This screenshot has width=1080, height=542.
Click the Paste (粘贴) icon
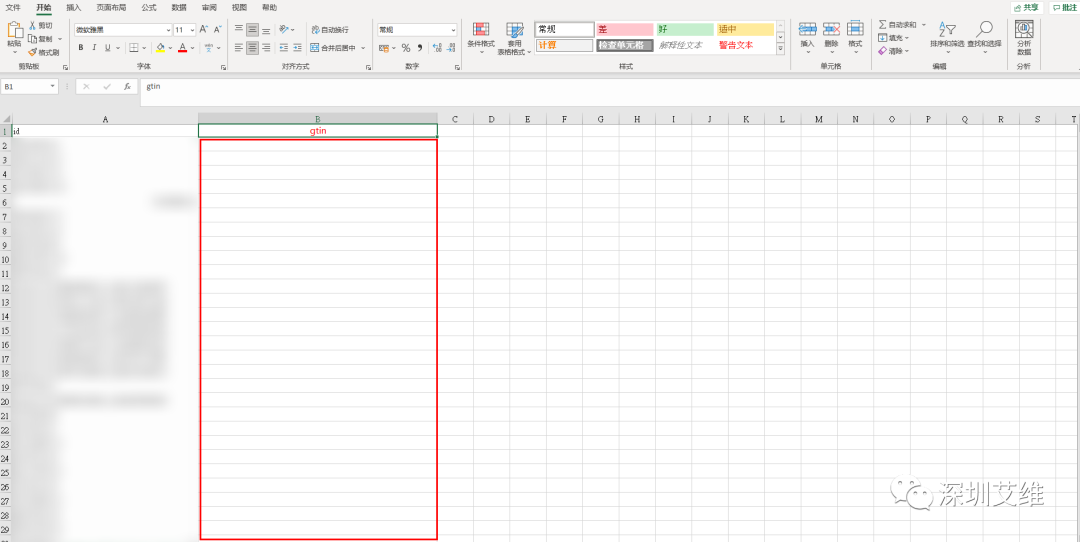tap(14, 30)
